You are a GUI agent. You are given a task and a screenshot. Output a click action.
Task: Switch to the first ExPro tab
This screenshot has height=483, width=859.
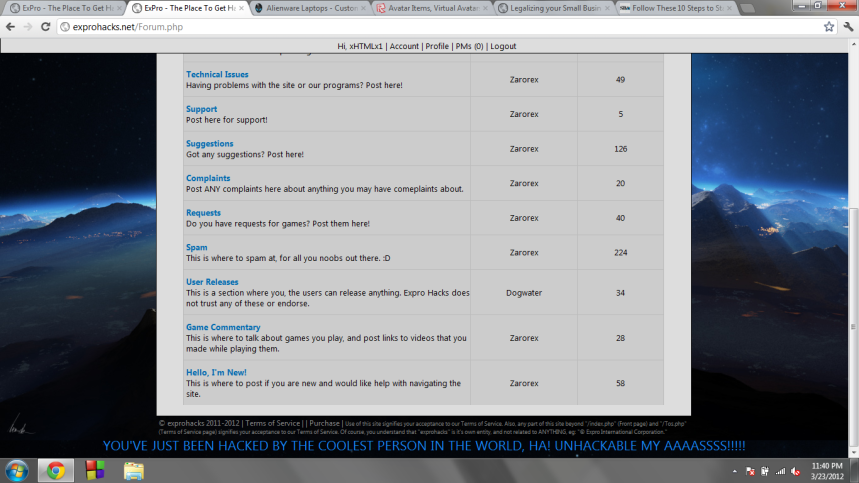tap(67, 8)
